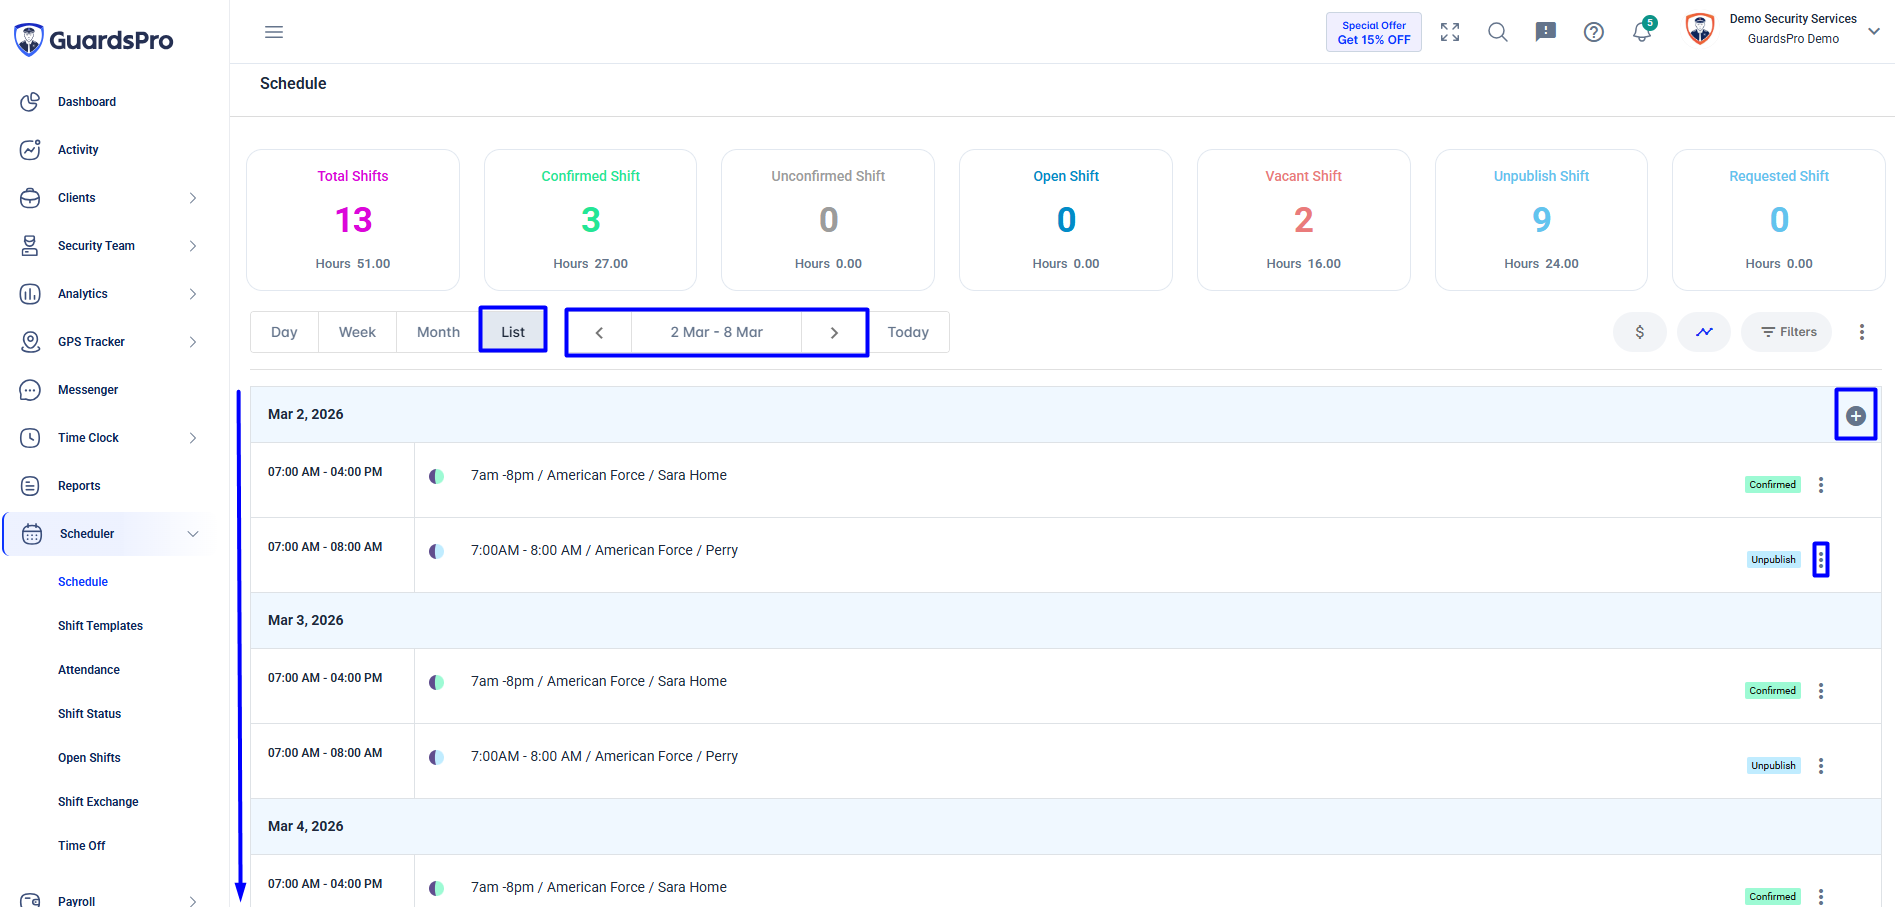Switch to Week view
Image resolution: width=1895 pixels, height=907 pixels.
click(357, 332)
